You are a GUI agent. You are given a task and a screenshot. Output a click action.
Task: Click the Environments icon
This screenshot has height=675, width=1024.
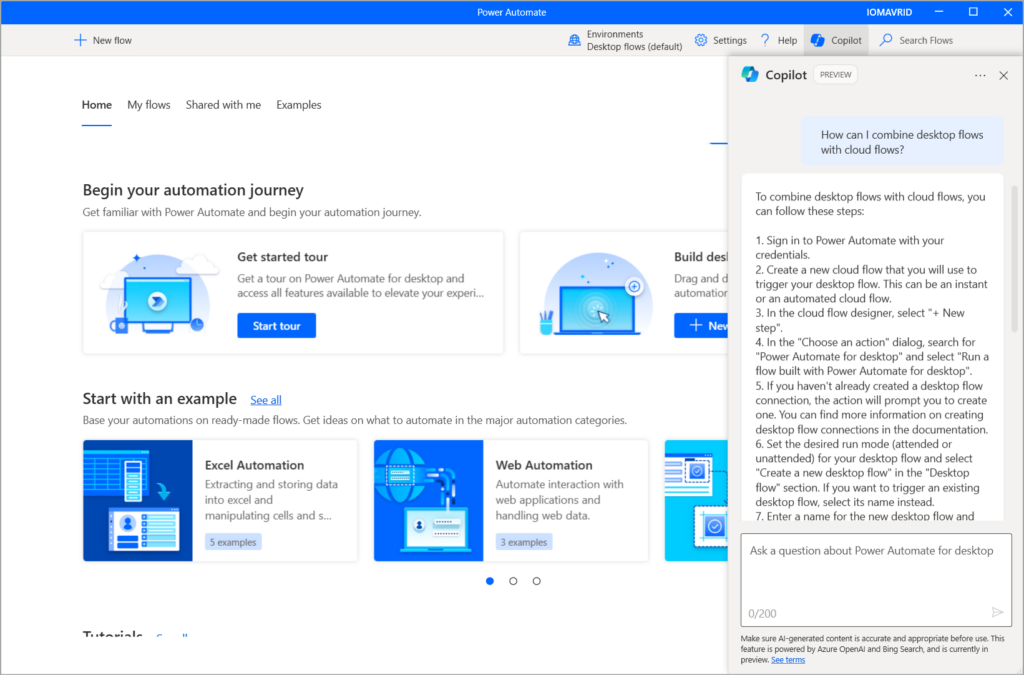coord(574,39)
